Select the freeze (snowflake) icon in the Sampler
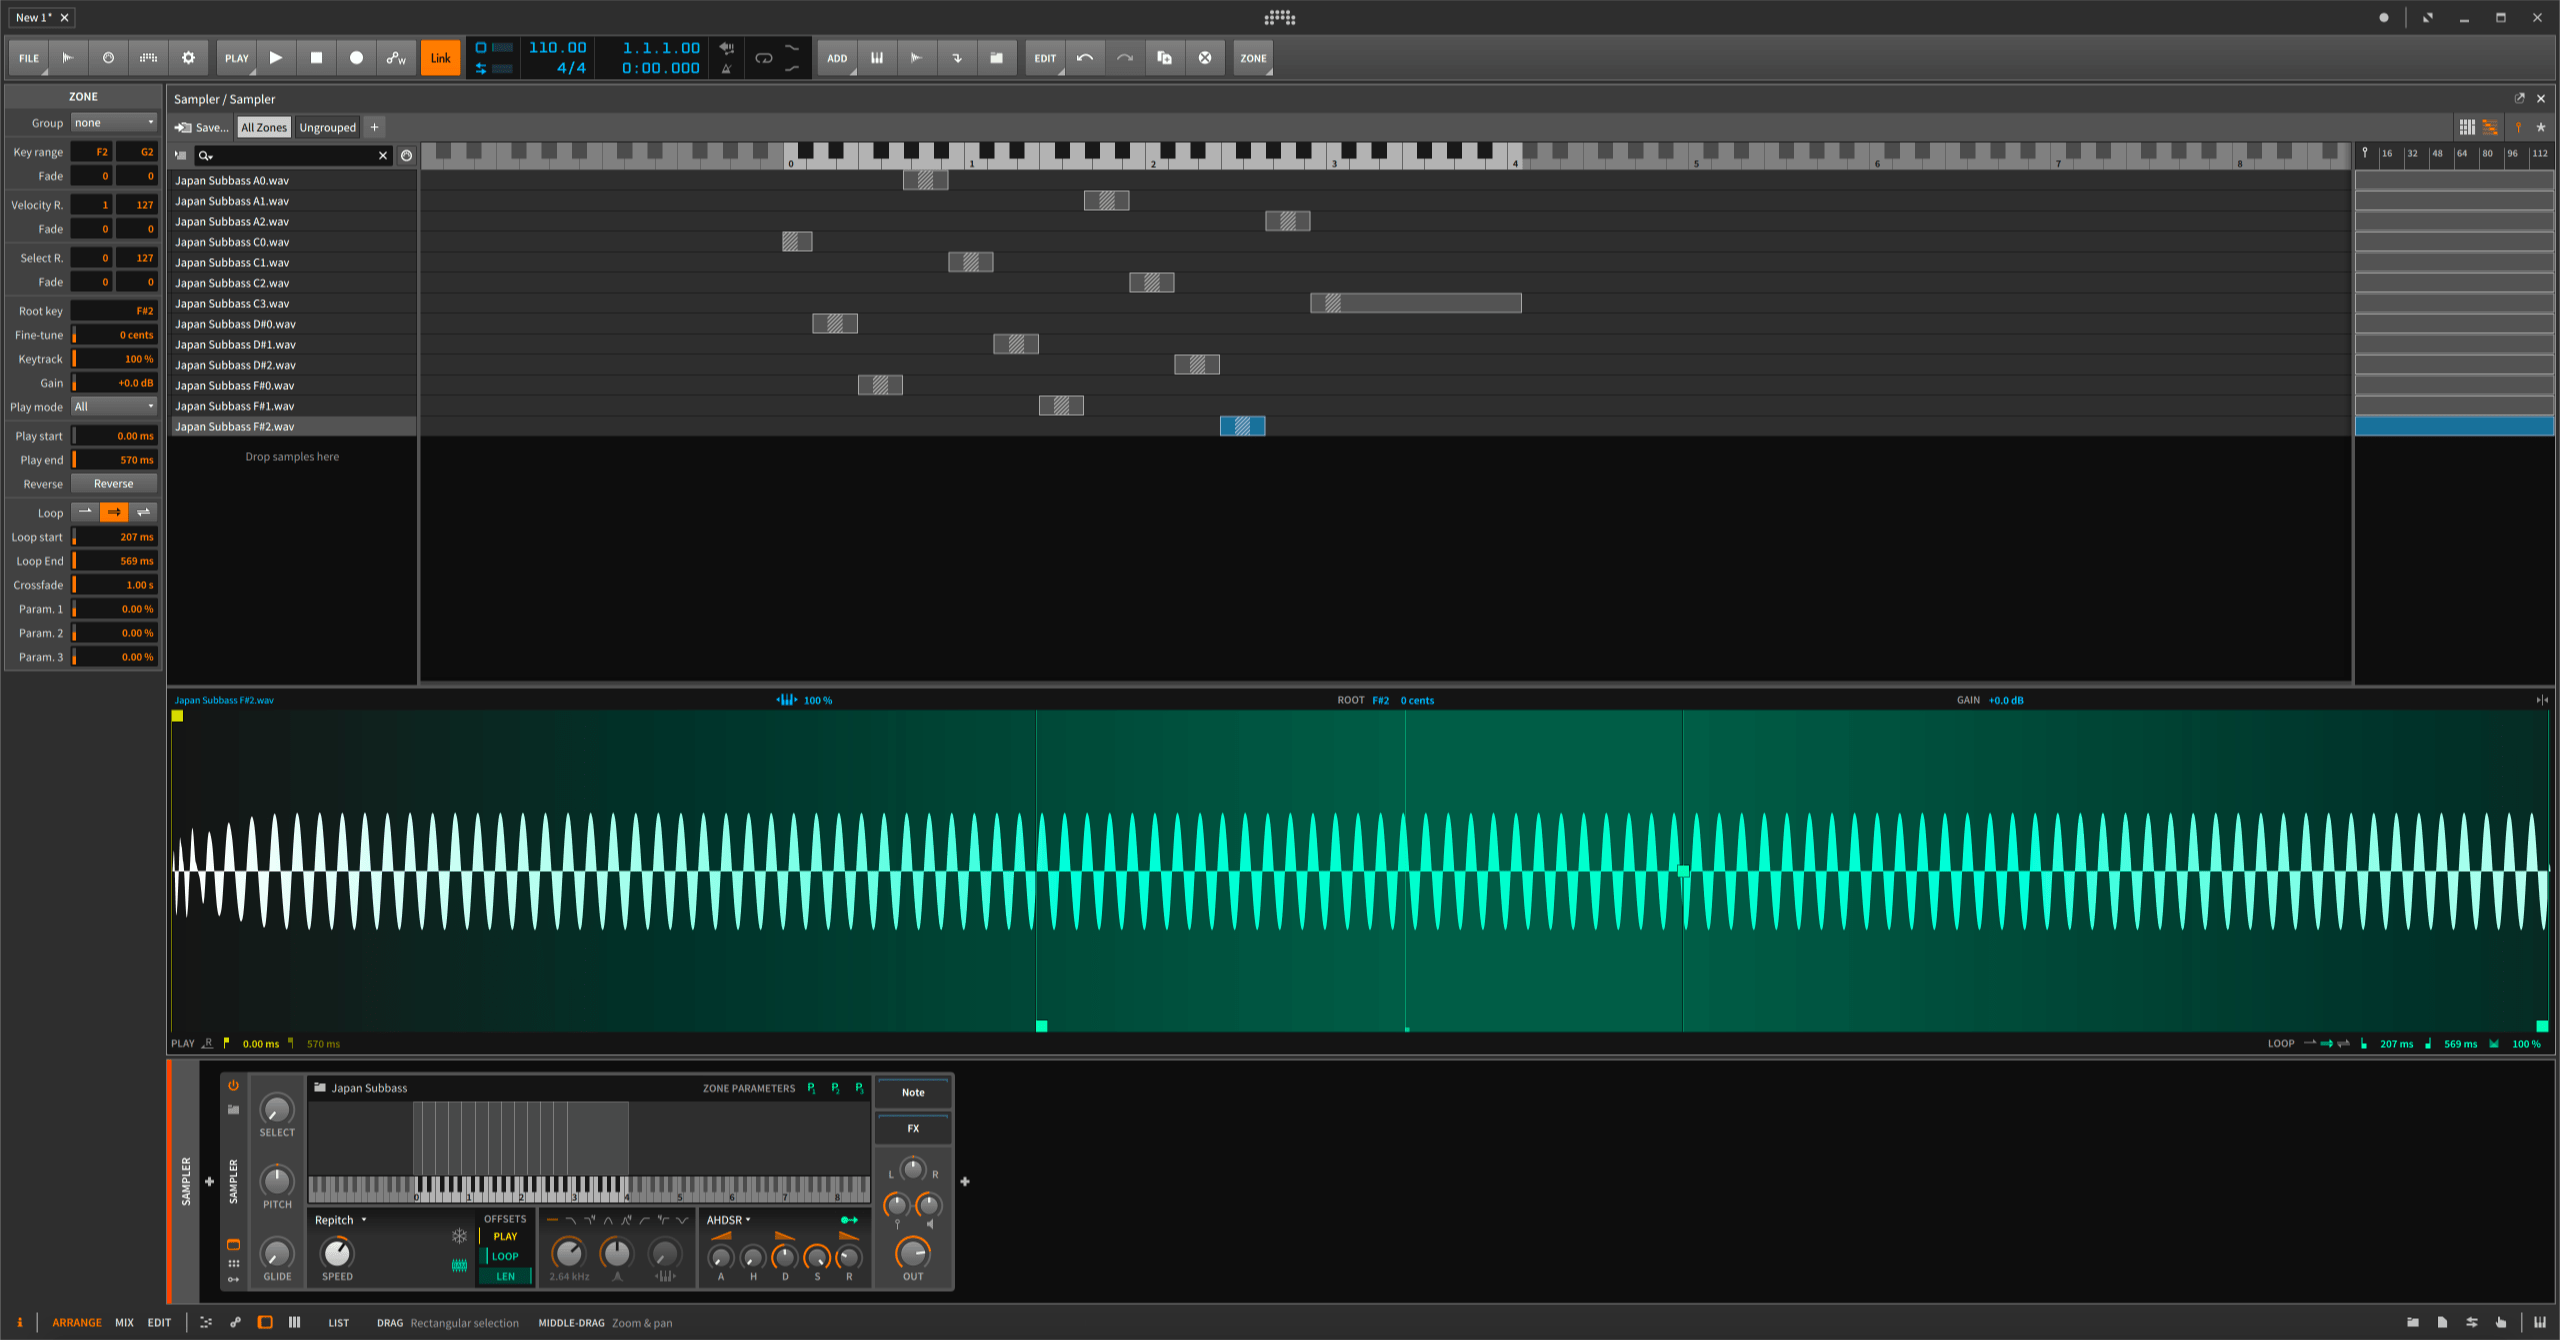This screenshot has height=1340, width=2560. [459, 1238]
